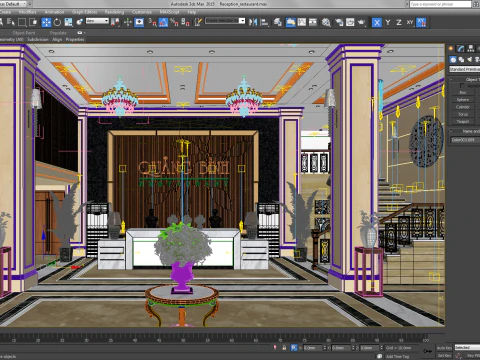
Task: Click Edit Named Selection Sets icon
Action: [x=198, y=22]
